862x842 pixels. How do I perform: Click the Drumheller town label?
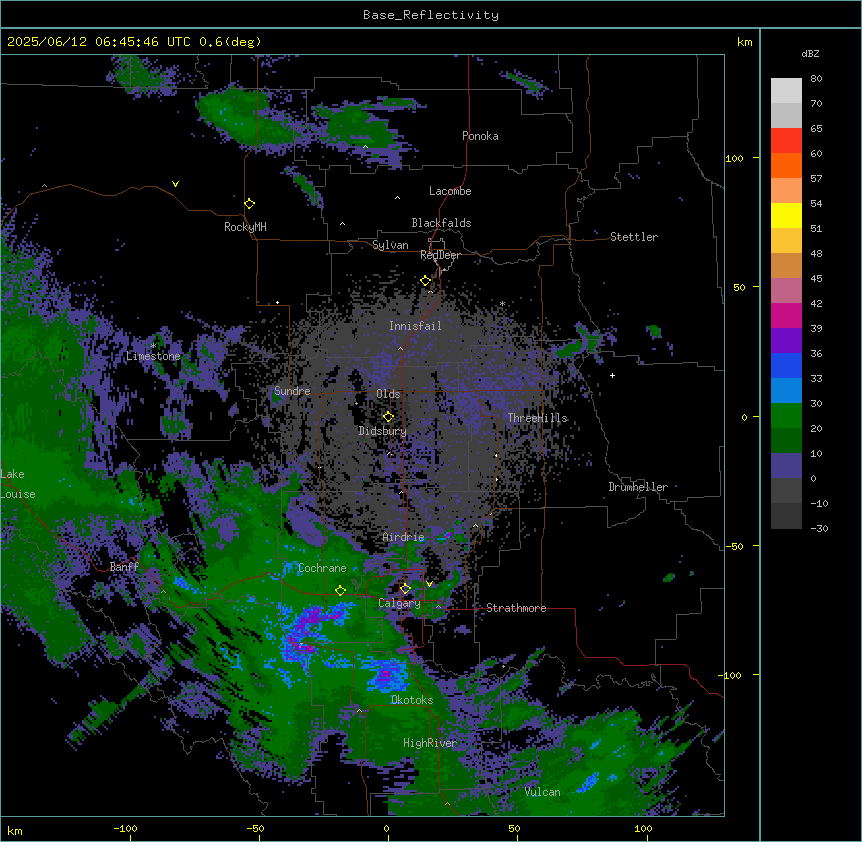(x=638, y=487)
